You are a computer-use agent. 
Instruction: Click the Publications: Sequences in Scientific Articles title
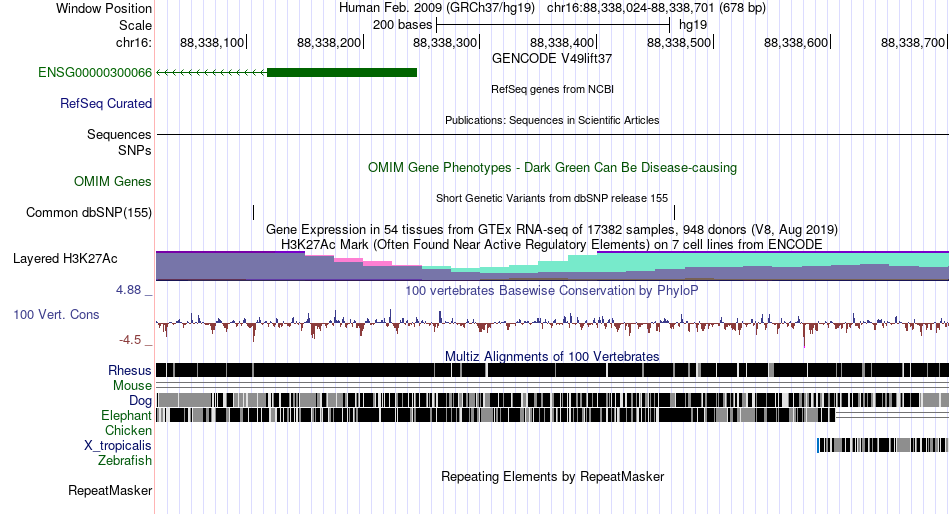pos(552,120)
